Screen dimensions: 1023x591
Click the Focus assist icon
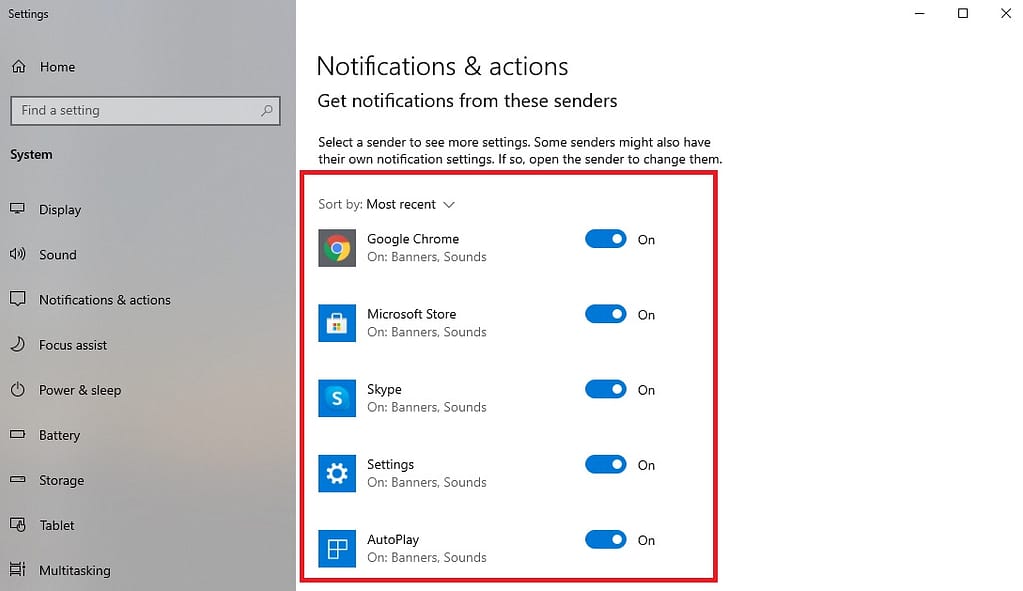[18, 344]
